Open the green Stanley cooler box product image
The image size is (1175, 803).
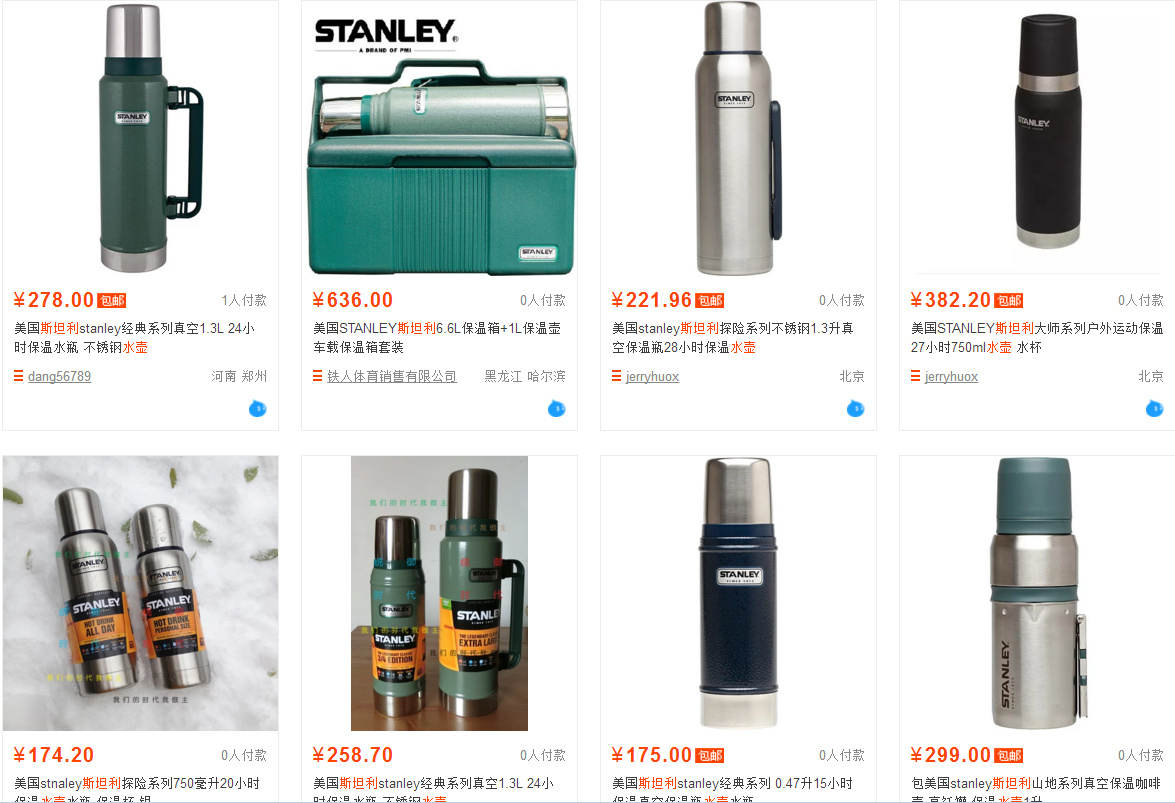click(x=439, y=138)
